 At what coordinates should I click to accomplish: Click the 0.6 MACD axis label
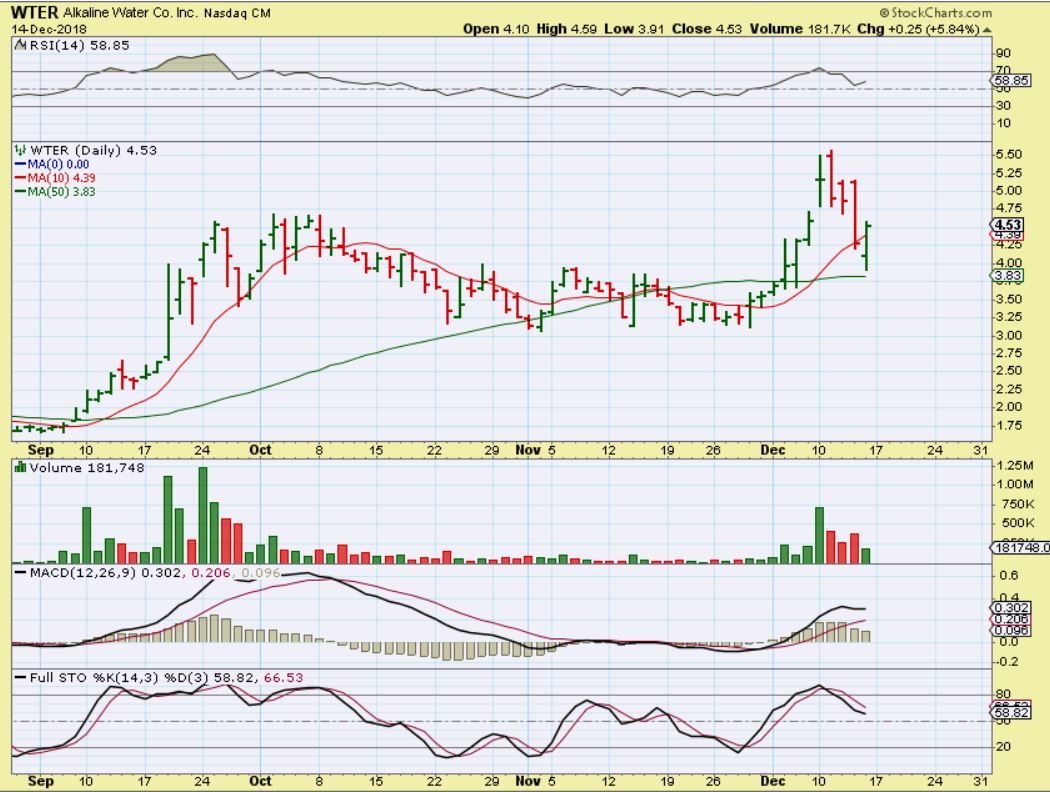click(x=1008, y=575)
